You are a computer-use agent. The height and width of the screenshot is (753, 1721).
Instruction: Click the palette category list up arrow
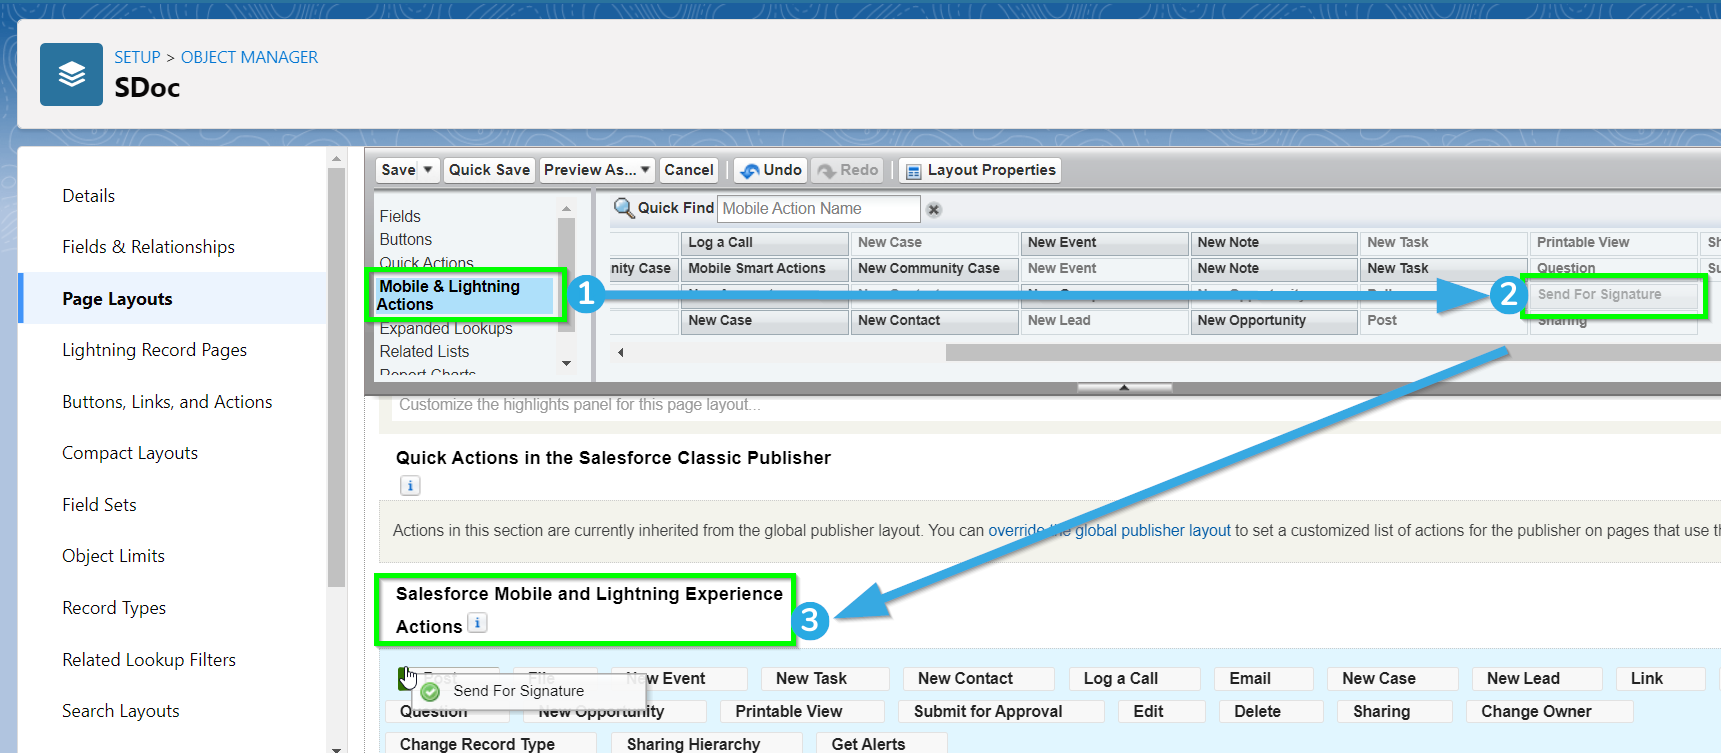[x=566, y=209]
